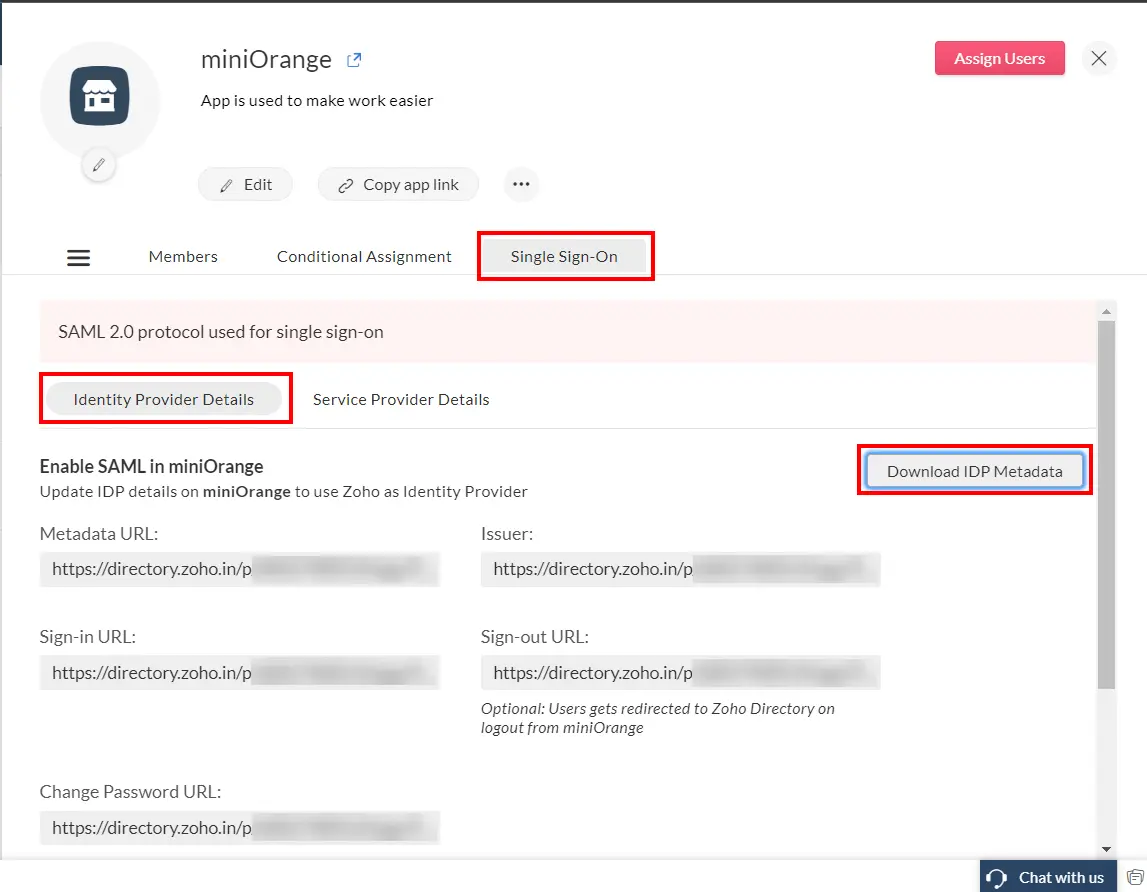The height and width of the screenshot is (892, 1147).
Task: Switch to the Service Provider Details tab
Action: point(401,400)
